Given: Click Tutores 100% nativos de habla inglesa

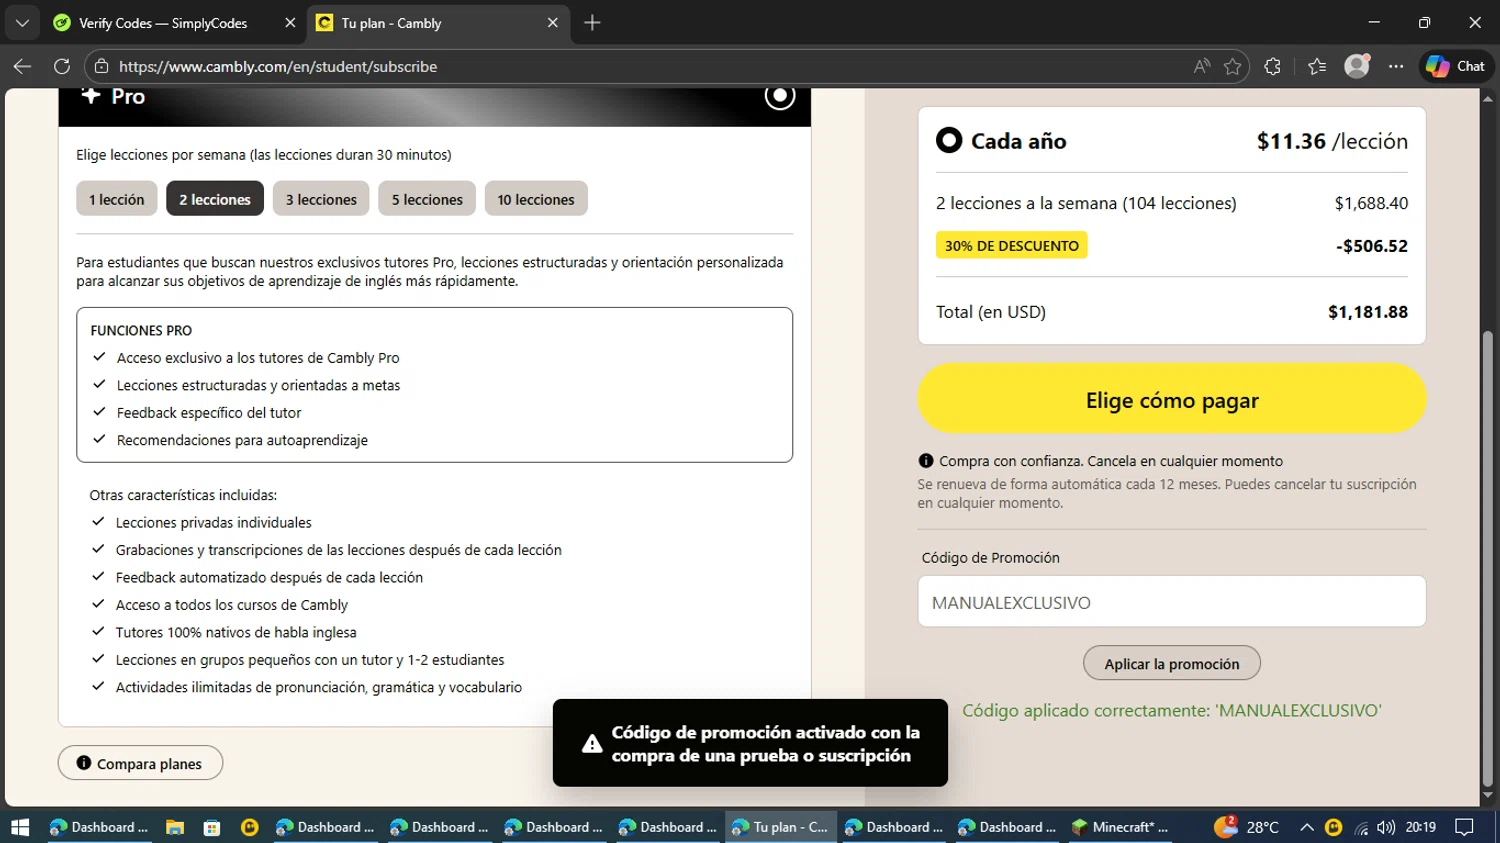Looking at the screenshot, I should click(x=236, y=632).
